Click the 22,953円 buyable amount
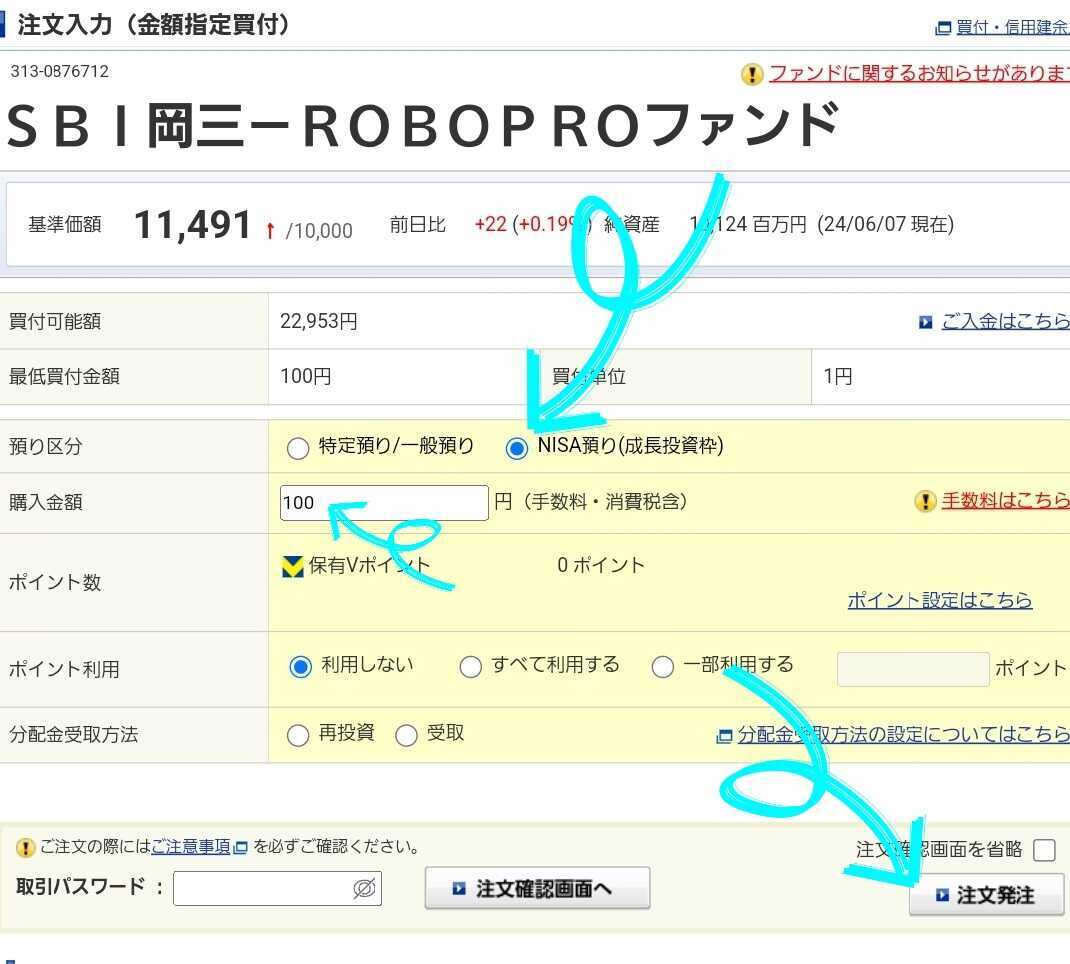This screenshot has width=1070, height=964. click(319, 321)
